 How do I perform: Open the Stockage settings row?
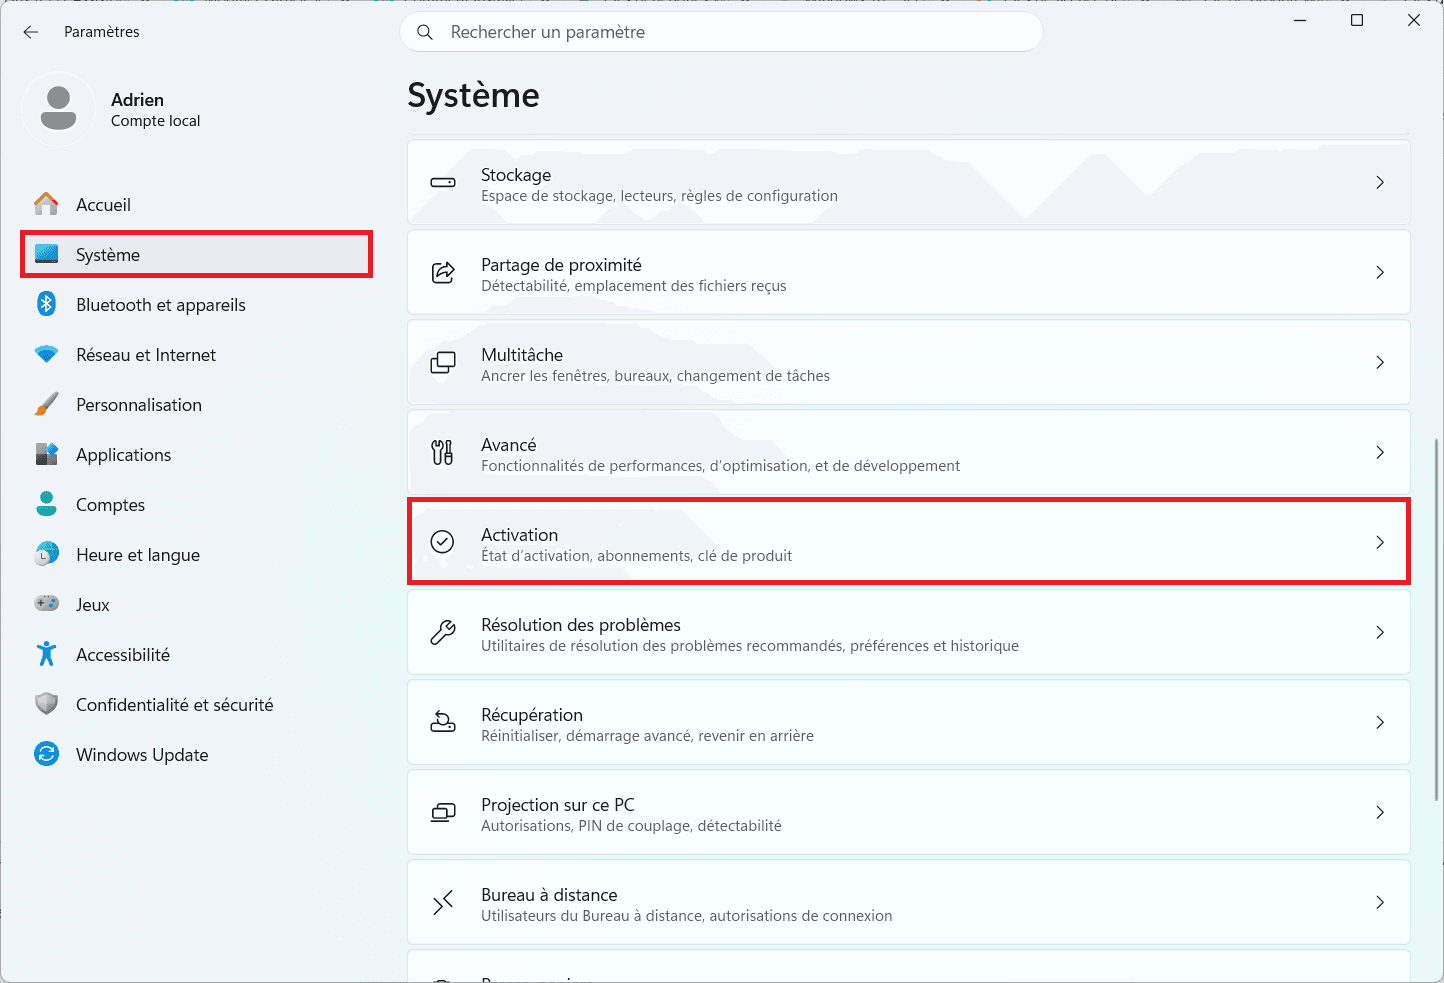pos(909,182)
